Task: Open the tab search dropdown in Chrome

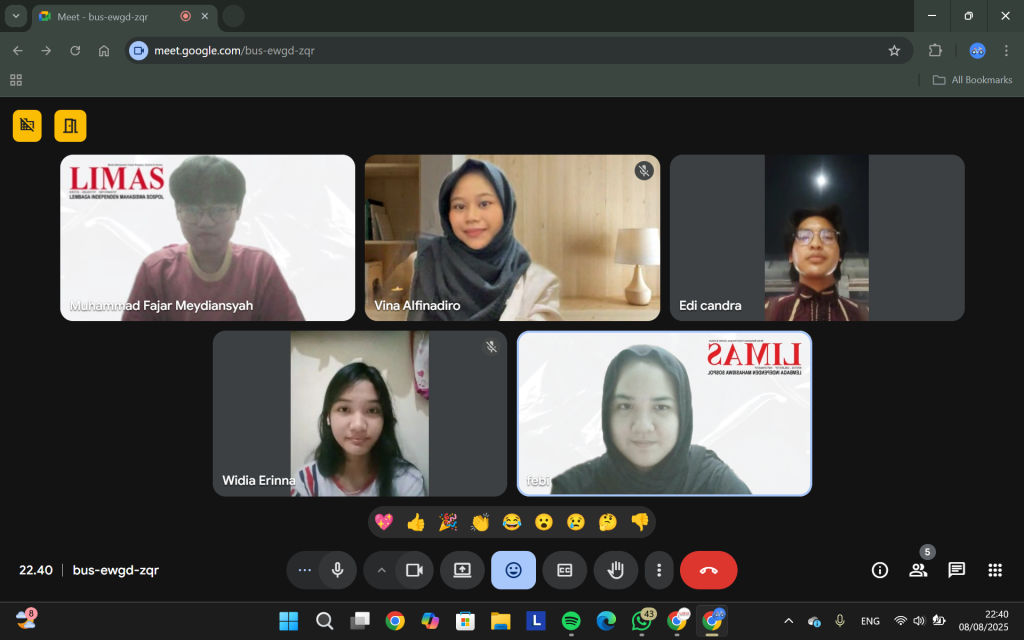Action: (16, 16)
